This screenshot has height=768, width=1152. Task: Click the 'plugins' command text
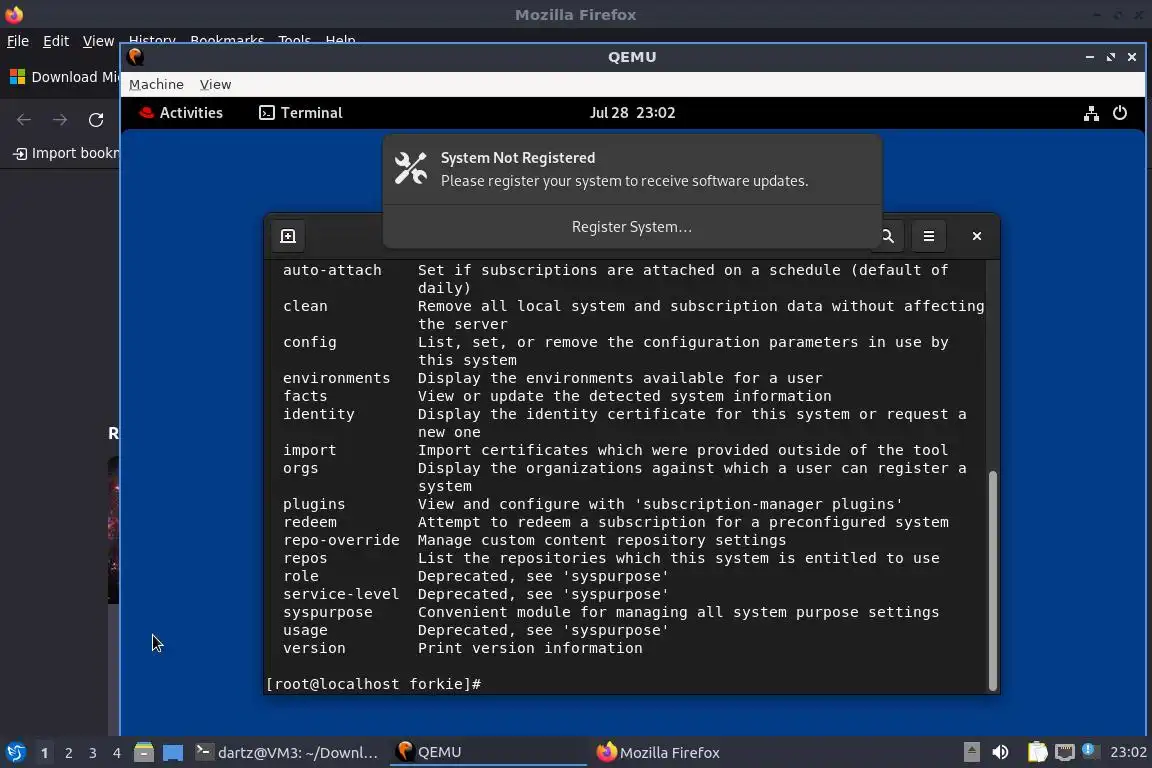click(x=314, y=504)
